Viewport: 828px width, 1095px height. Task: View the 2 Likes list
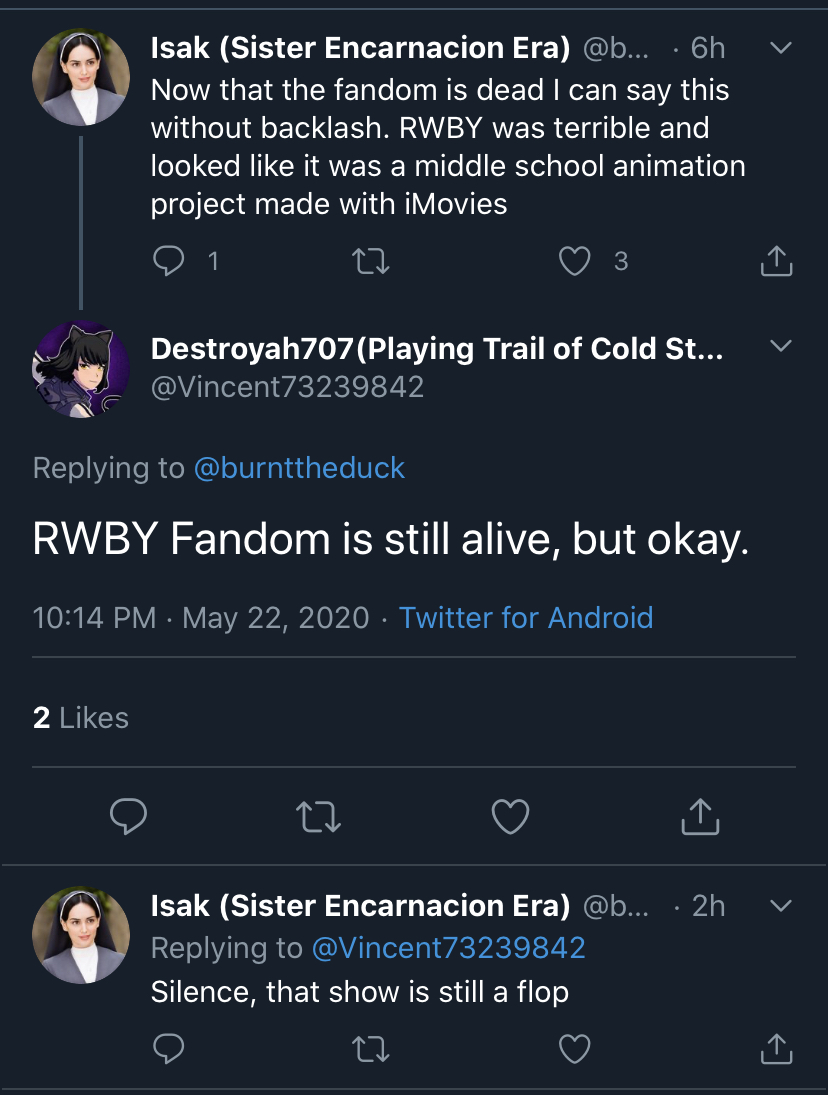[x=81, y=718]
